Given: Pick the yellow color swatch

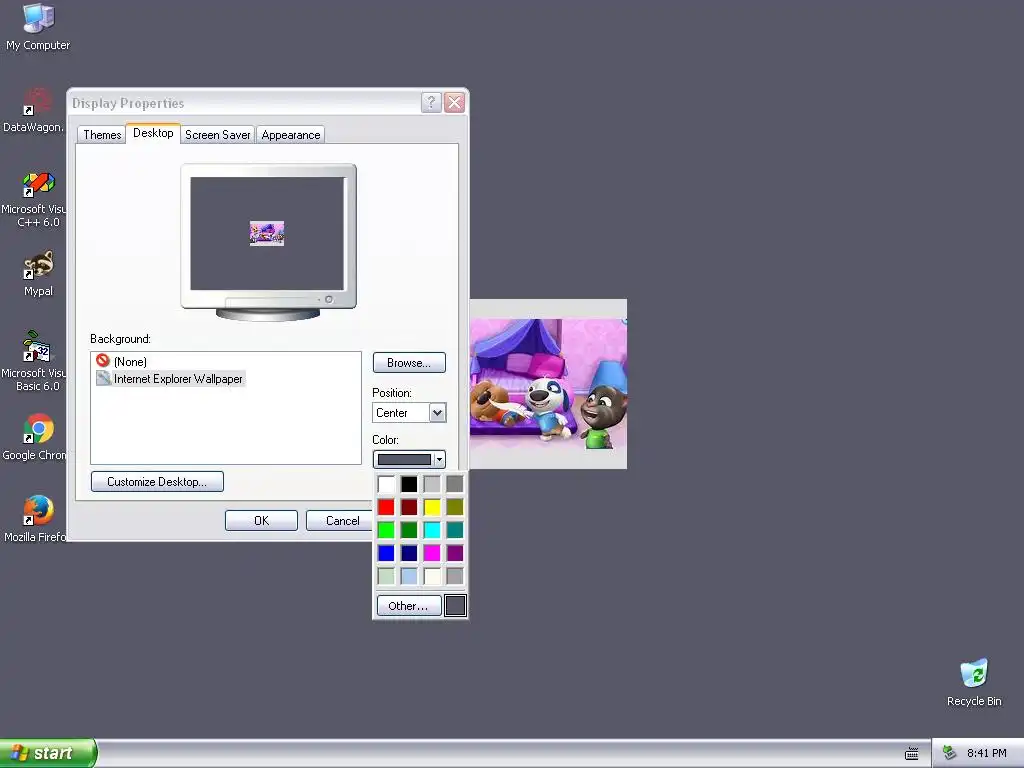Looking at the screenshot, I should coord(432,507).
